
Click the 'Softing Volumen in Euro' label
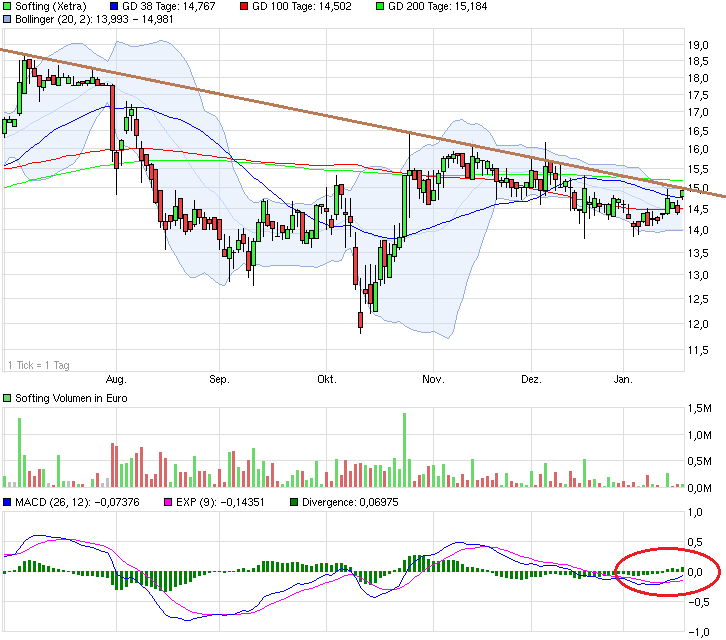[x=71, y=398]
